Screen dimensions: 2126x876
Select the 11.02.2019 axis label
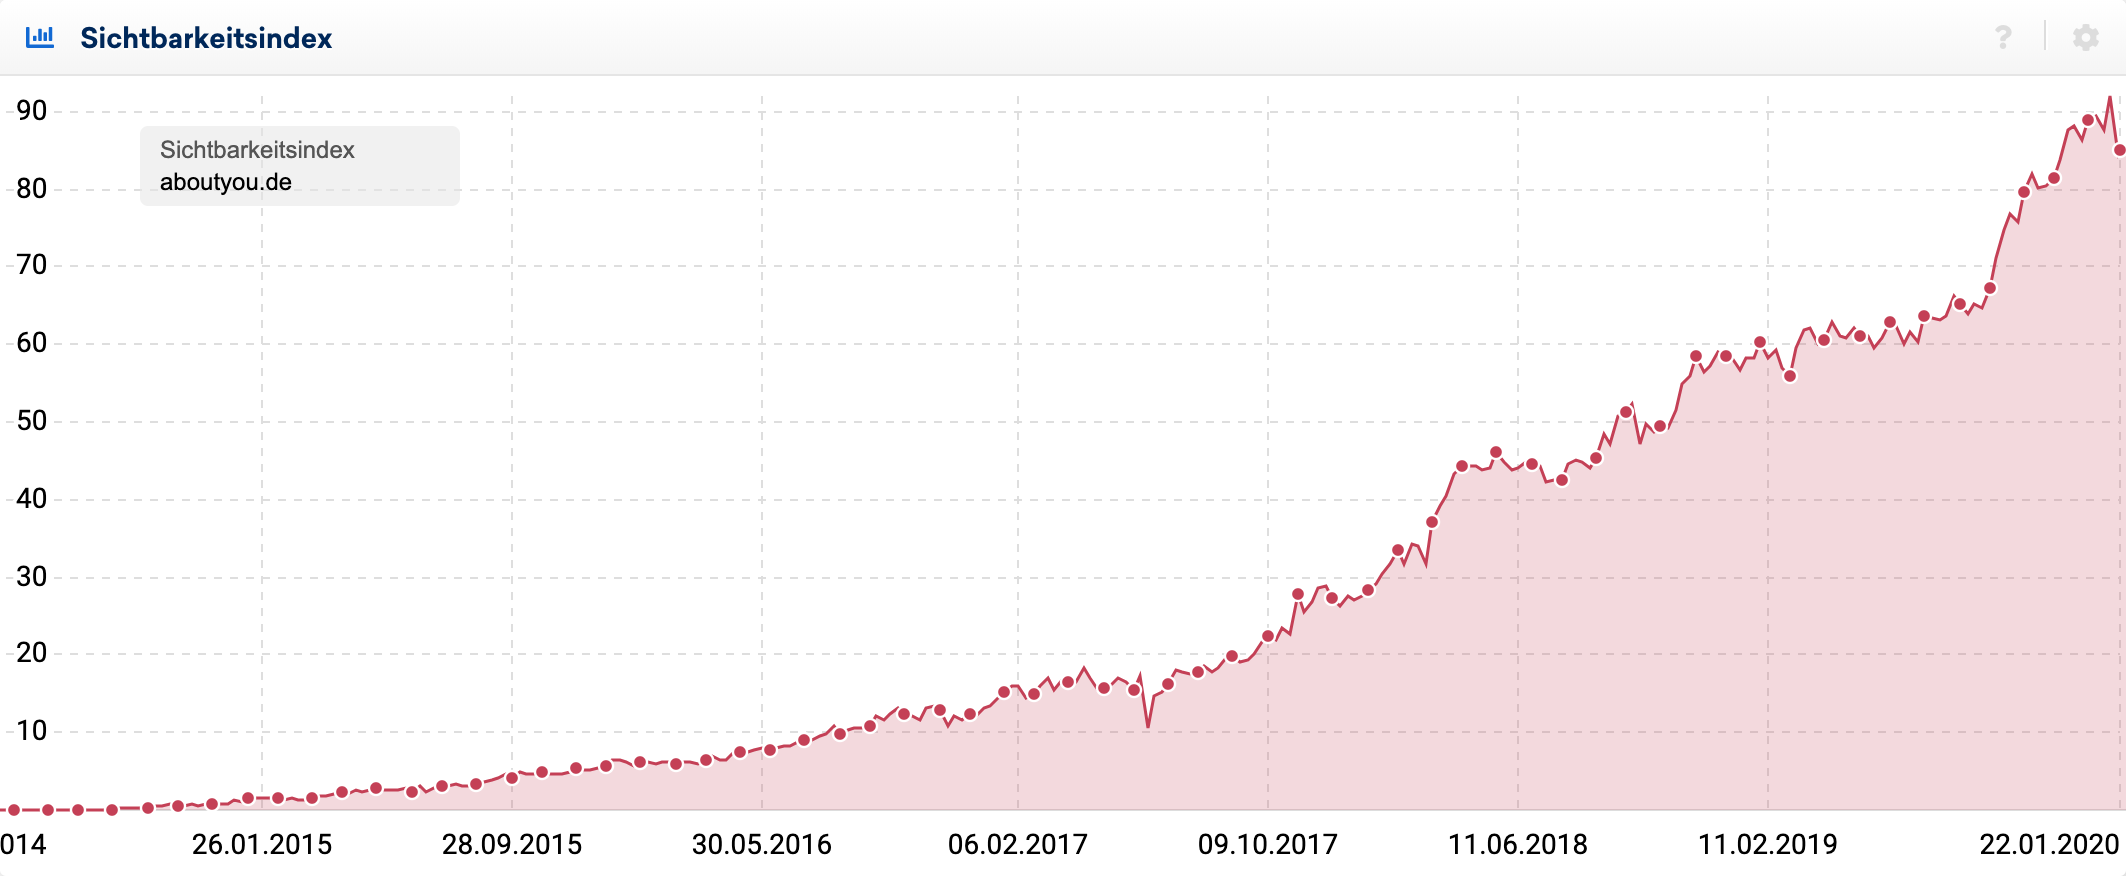click(x=1768, y=845)
